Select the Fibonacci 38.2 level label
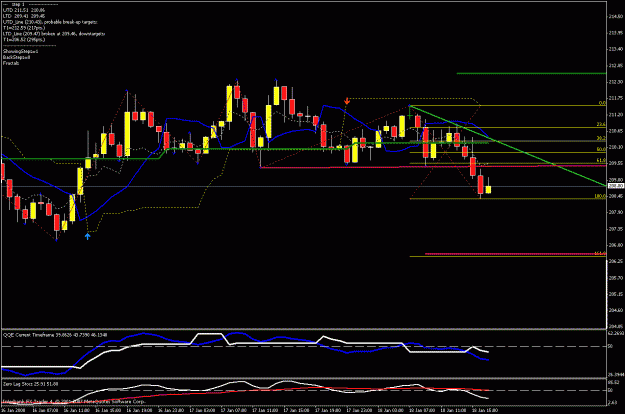Viewport: 625px width, 414px height. coord(601,138)
